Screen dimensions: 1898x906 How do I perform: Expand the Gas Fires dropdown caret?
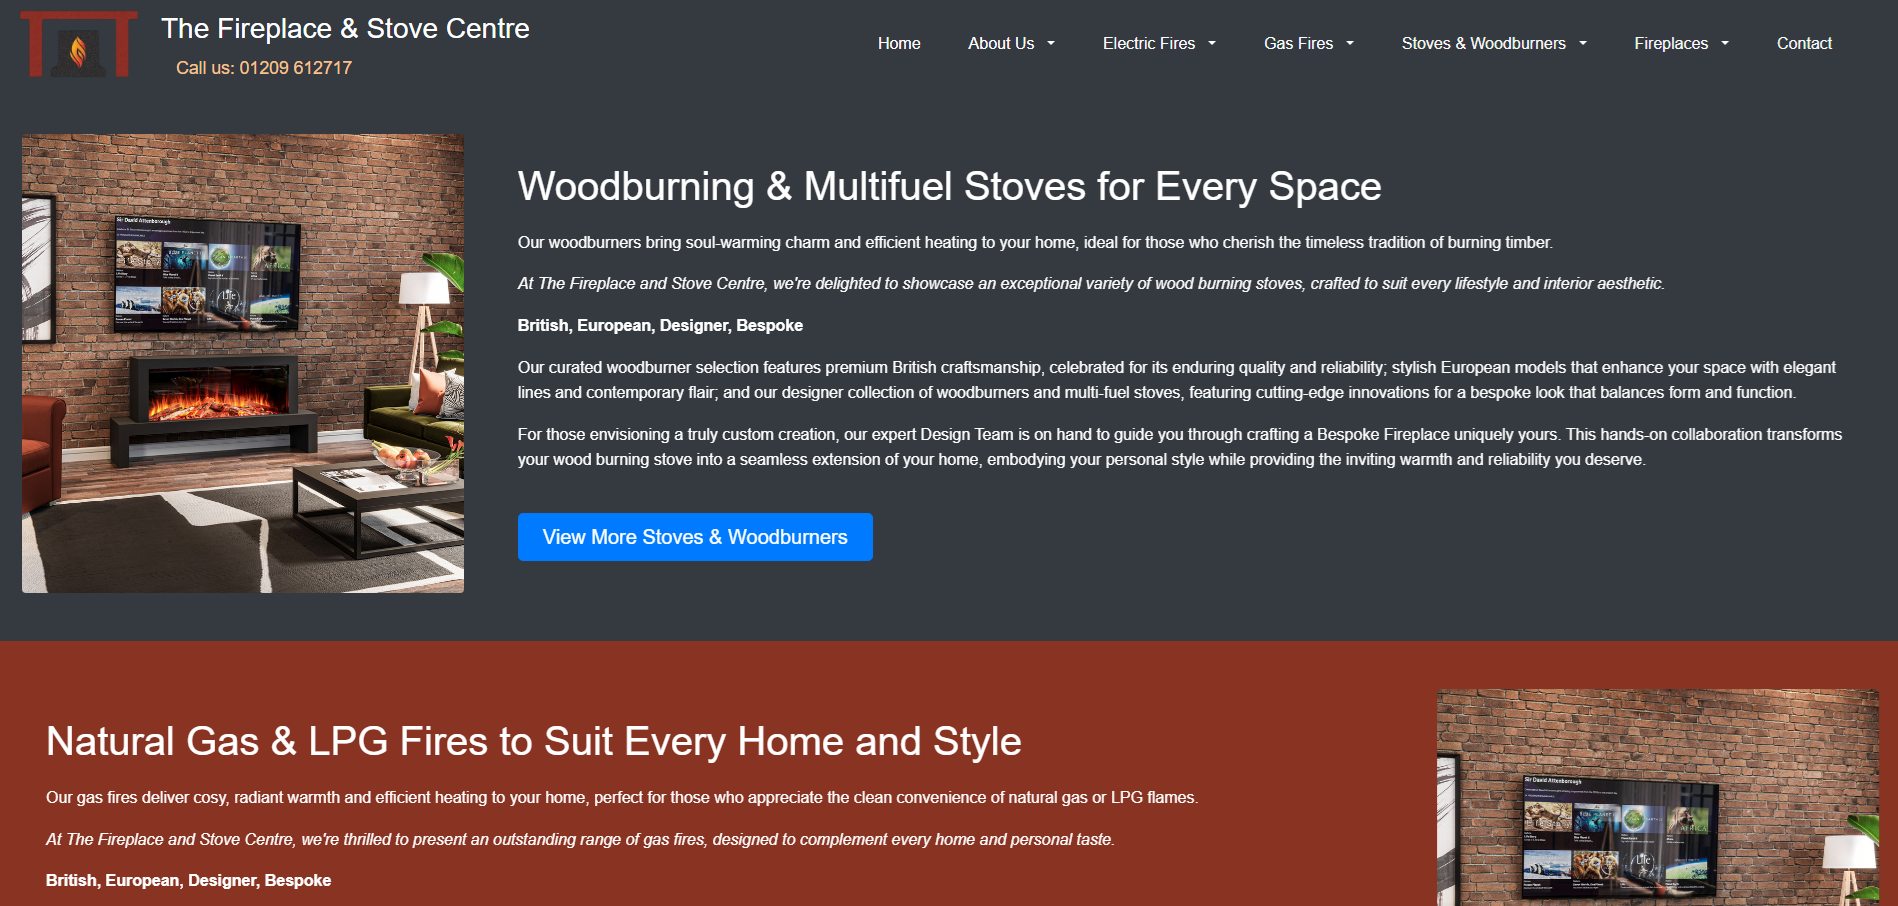point(1350,43)
